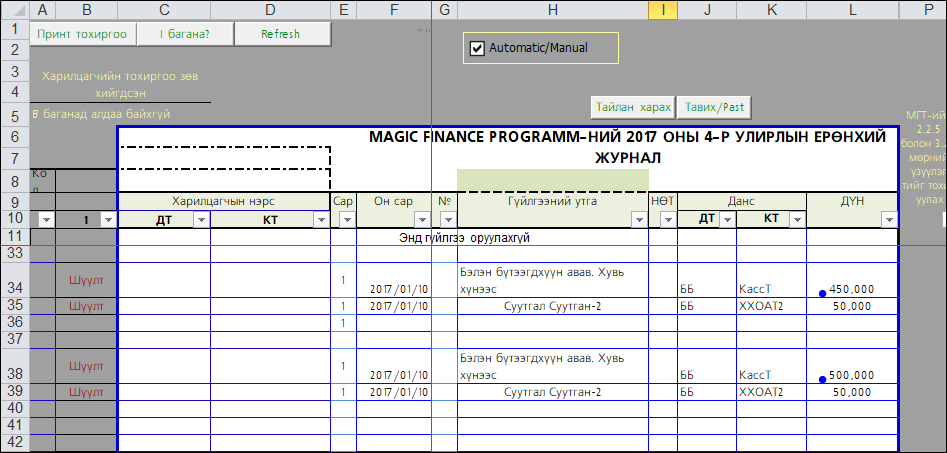Expand the Он сар filter dropdown
The image size is (947, 453).
tap(422, 220)
